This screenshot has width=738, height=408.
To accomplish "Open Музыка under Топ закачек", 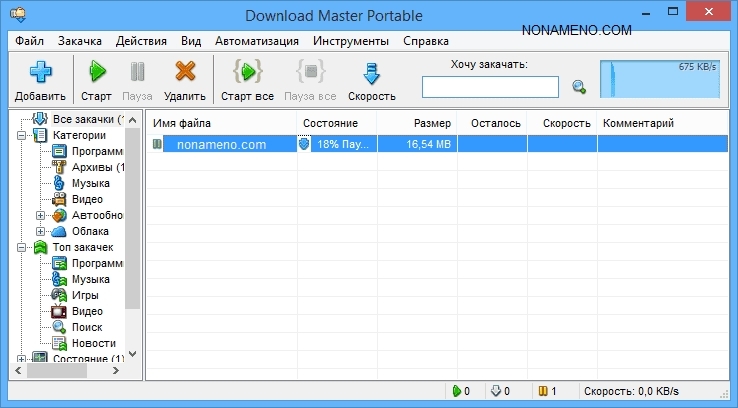I will (91, 279).
